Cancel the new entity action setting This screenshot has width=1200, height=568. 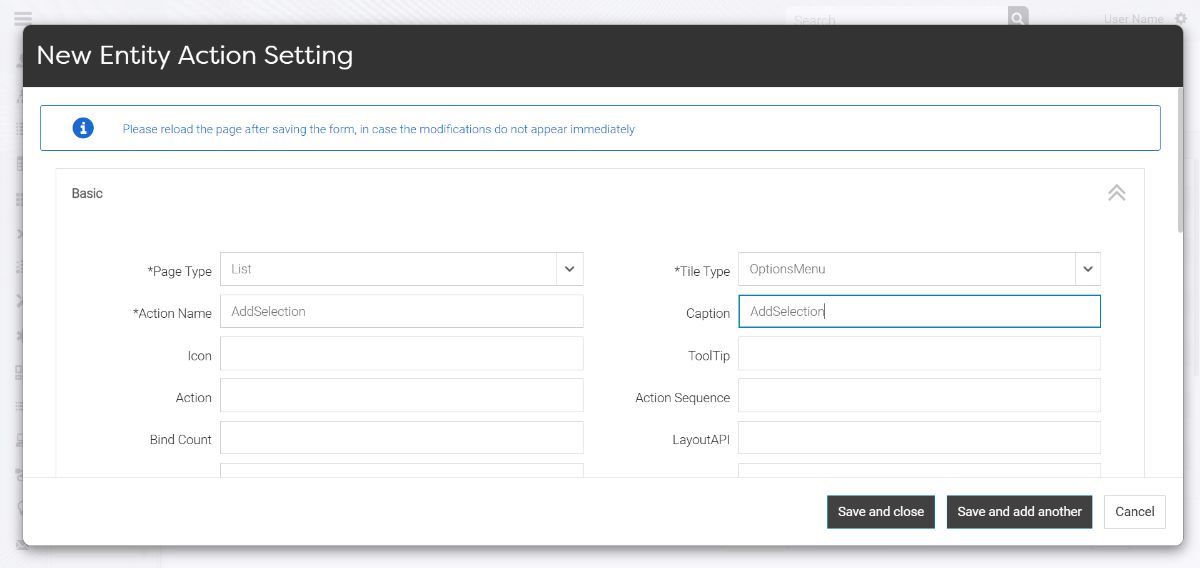pos(1135,511)
